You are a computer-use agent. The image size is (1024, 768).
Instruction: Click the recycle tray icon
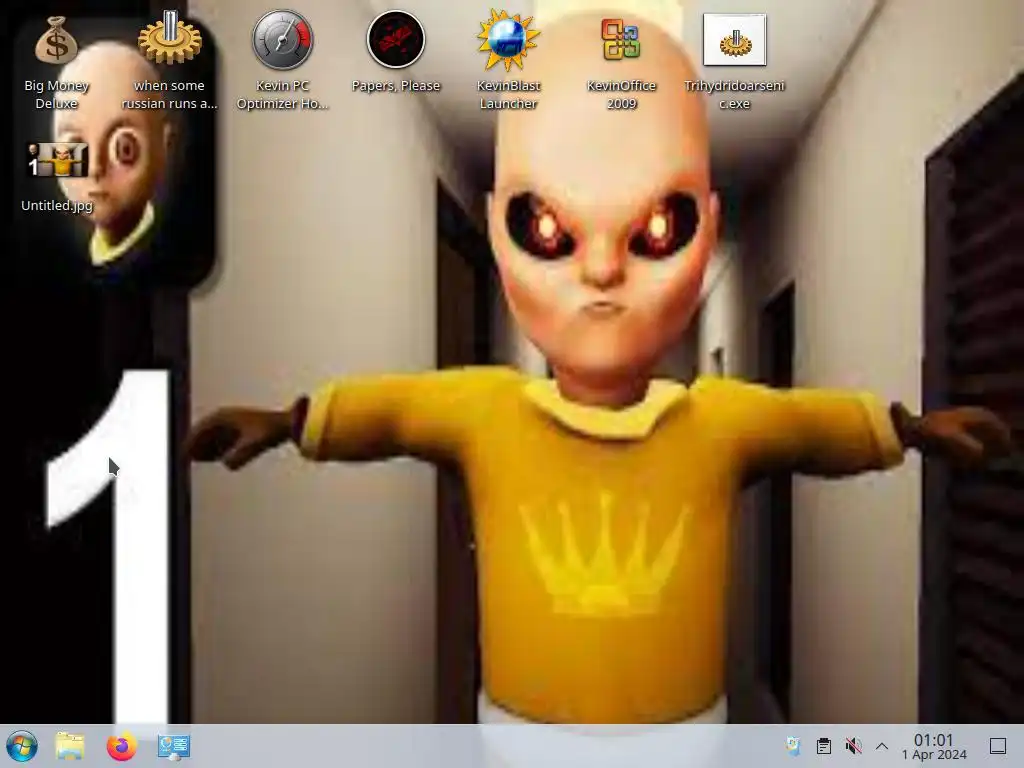(793, 746)
